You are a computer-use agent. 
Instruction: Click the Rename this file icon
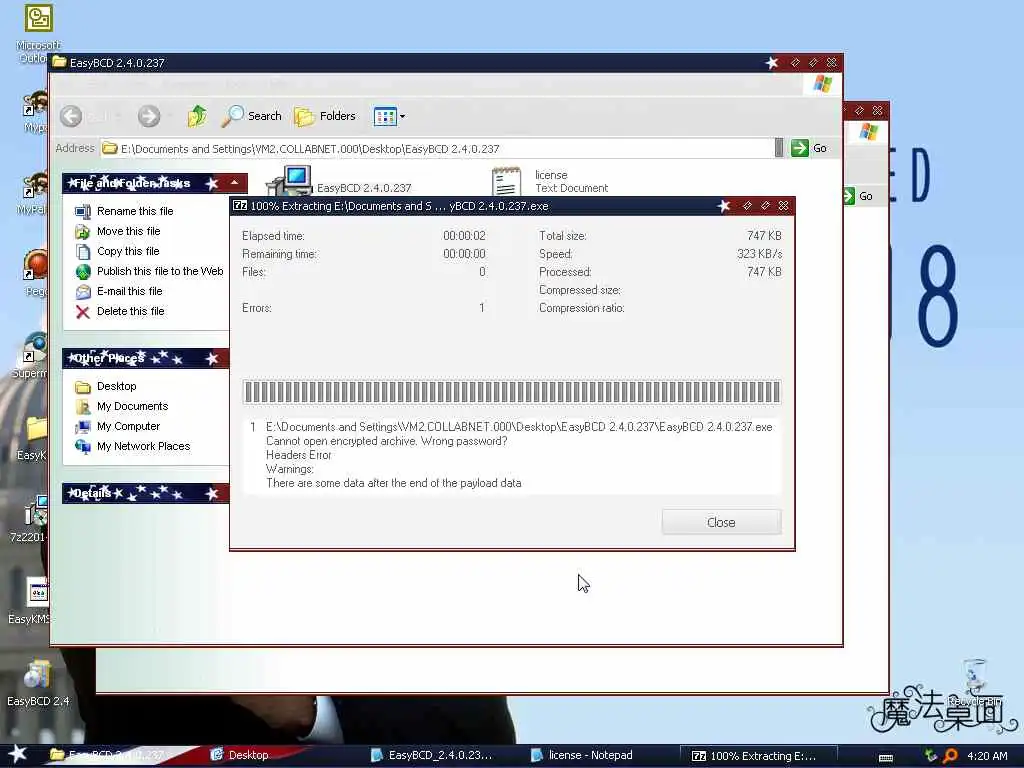[x=83, y=212]
